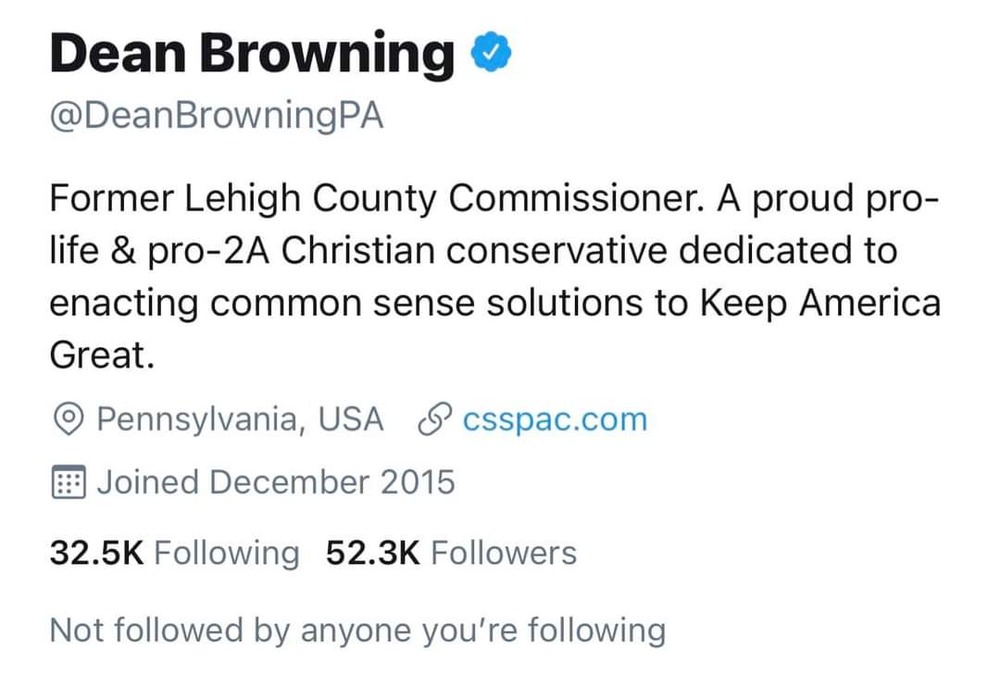Click the location pin icon

67,420
